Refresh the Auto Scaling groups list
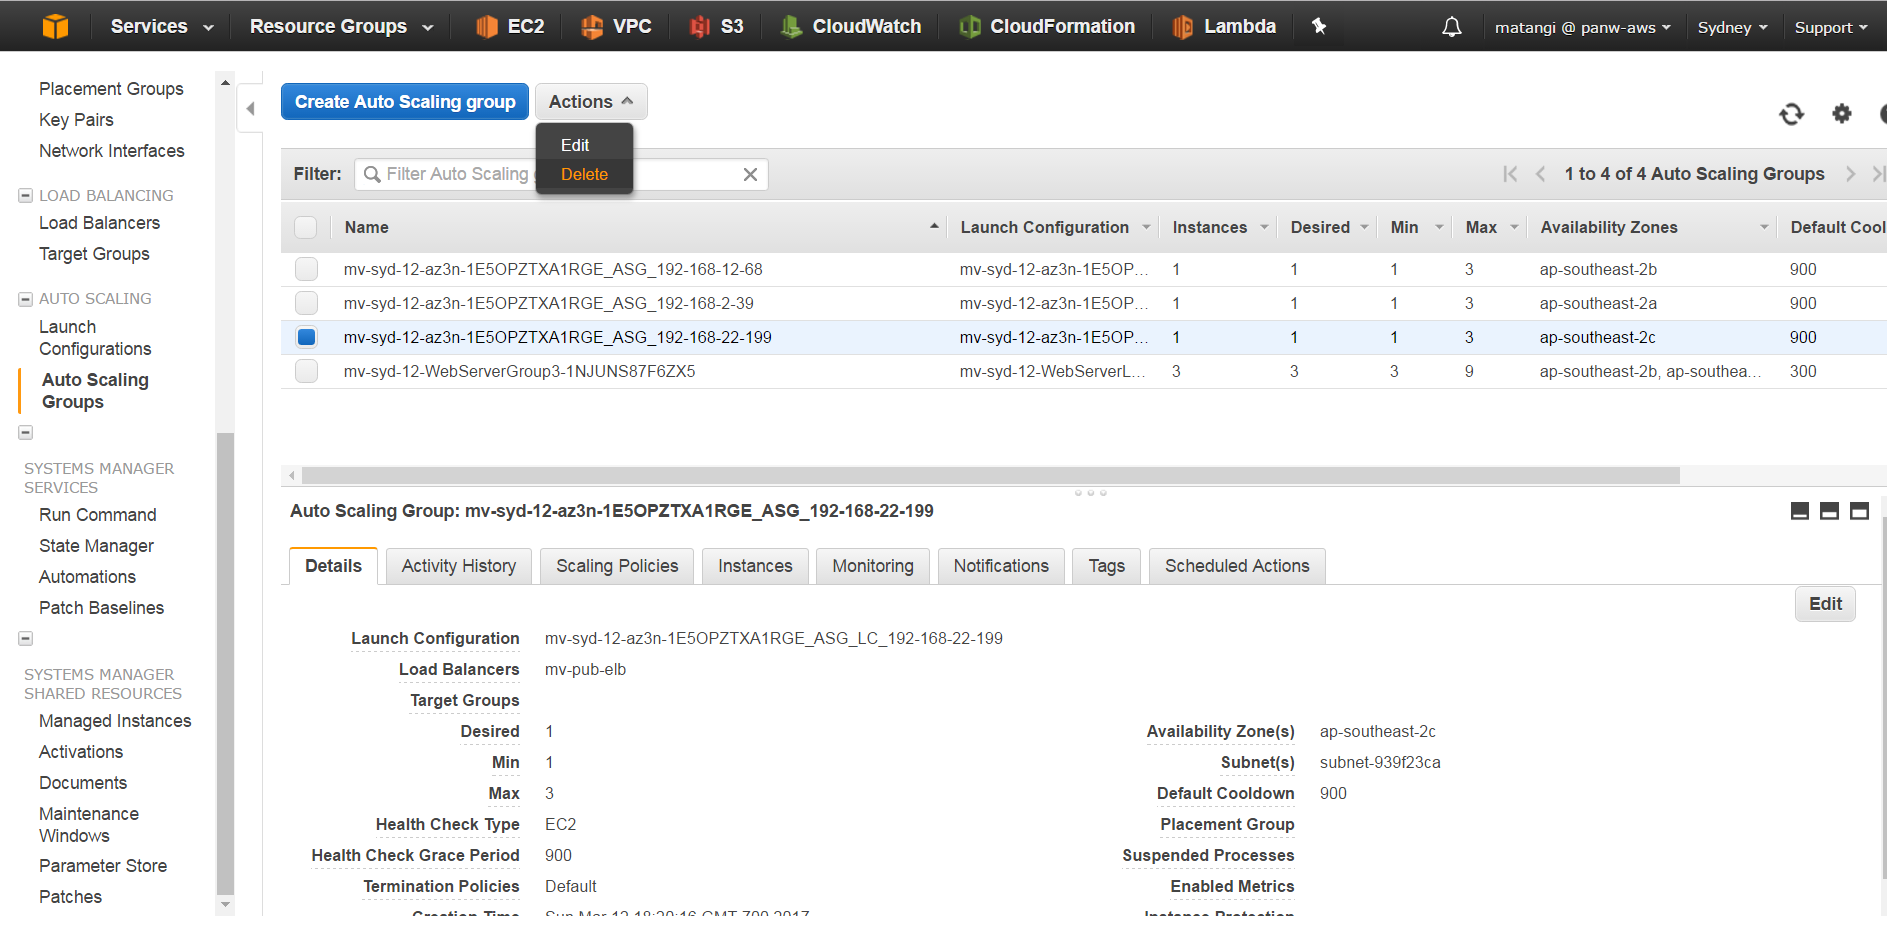The image size is (1887, 928). coord(1791,114)
